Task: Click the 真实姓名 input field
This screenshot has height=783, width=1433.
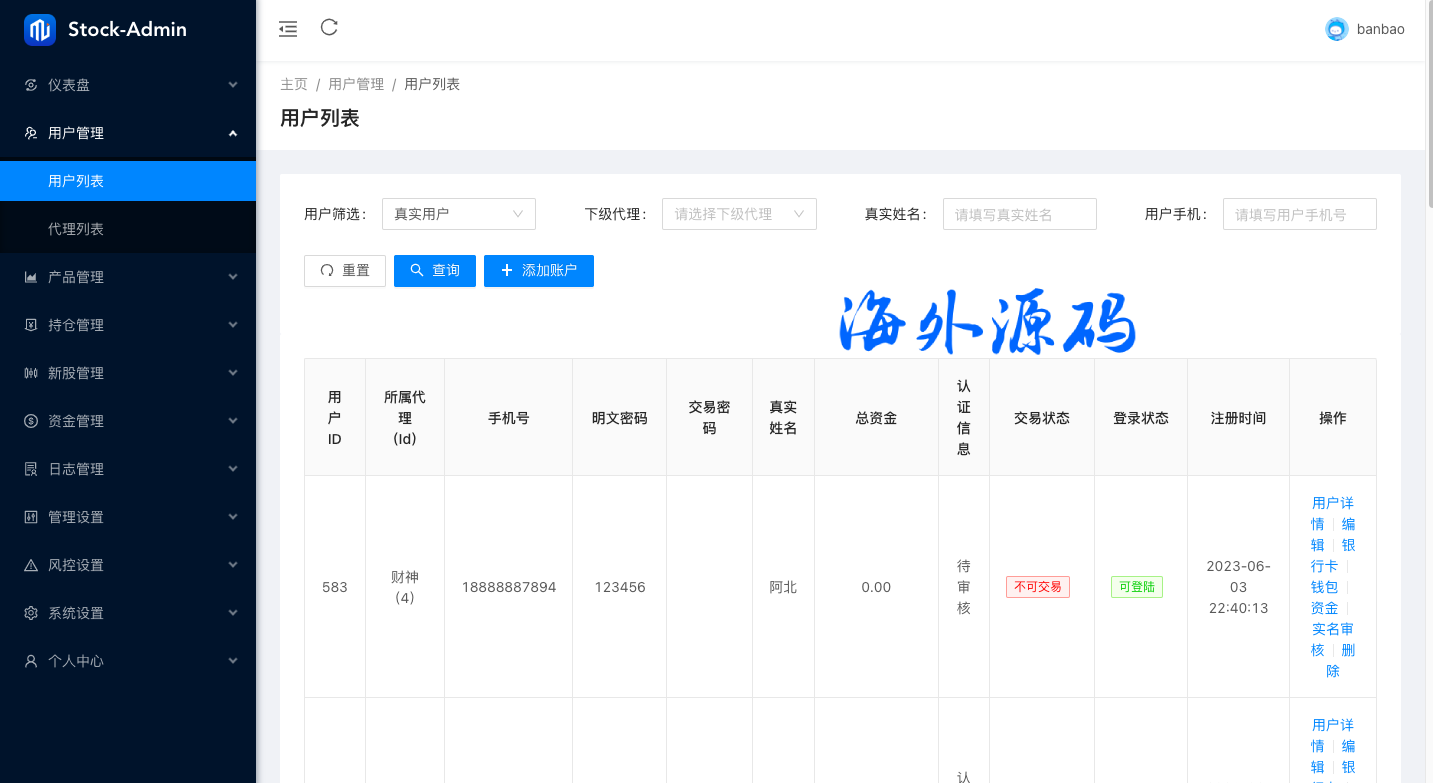Action: (x=1019, y=214)
